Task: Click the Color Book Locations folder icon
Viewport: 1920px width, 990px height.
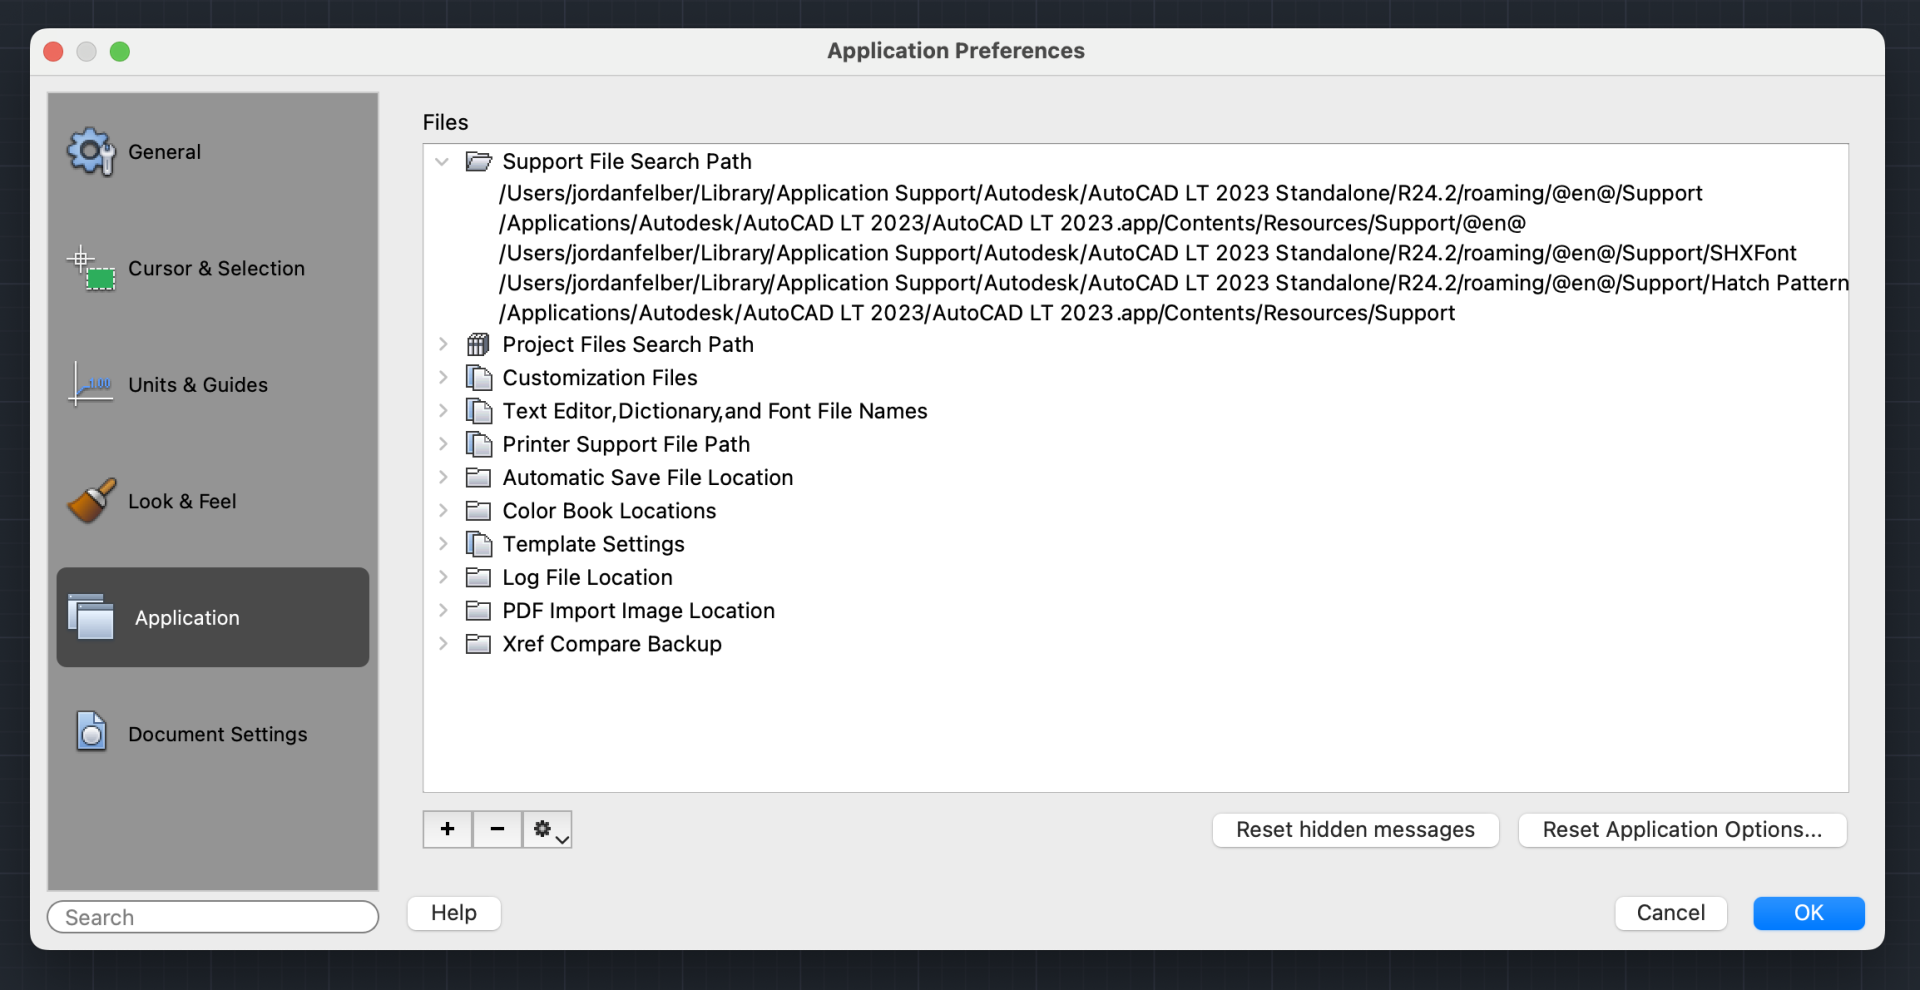Action: [479, 511]
